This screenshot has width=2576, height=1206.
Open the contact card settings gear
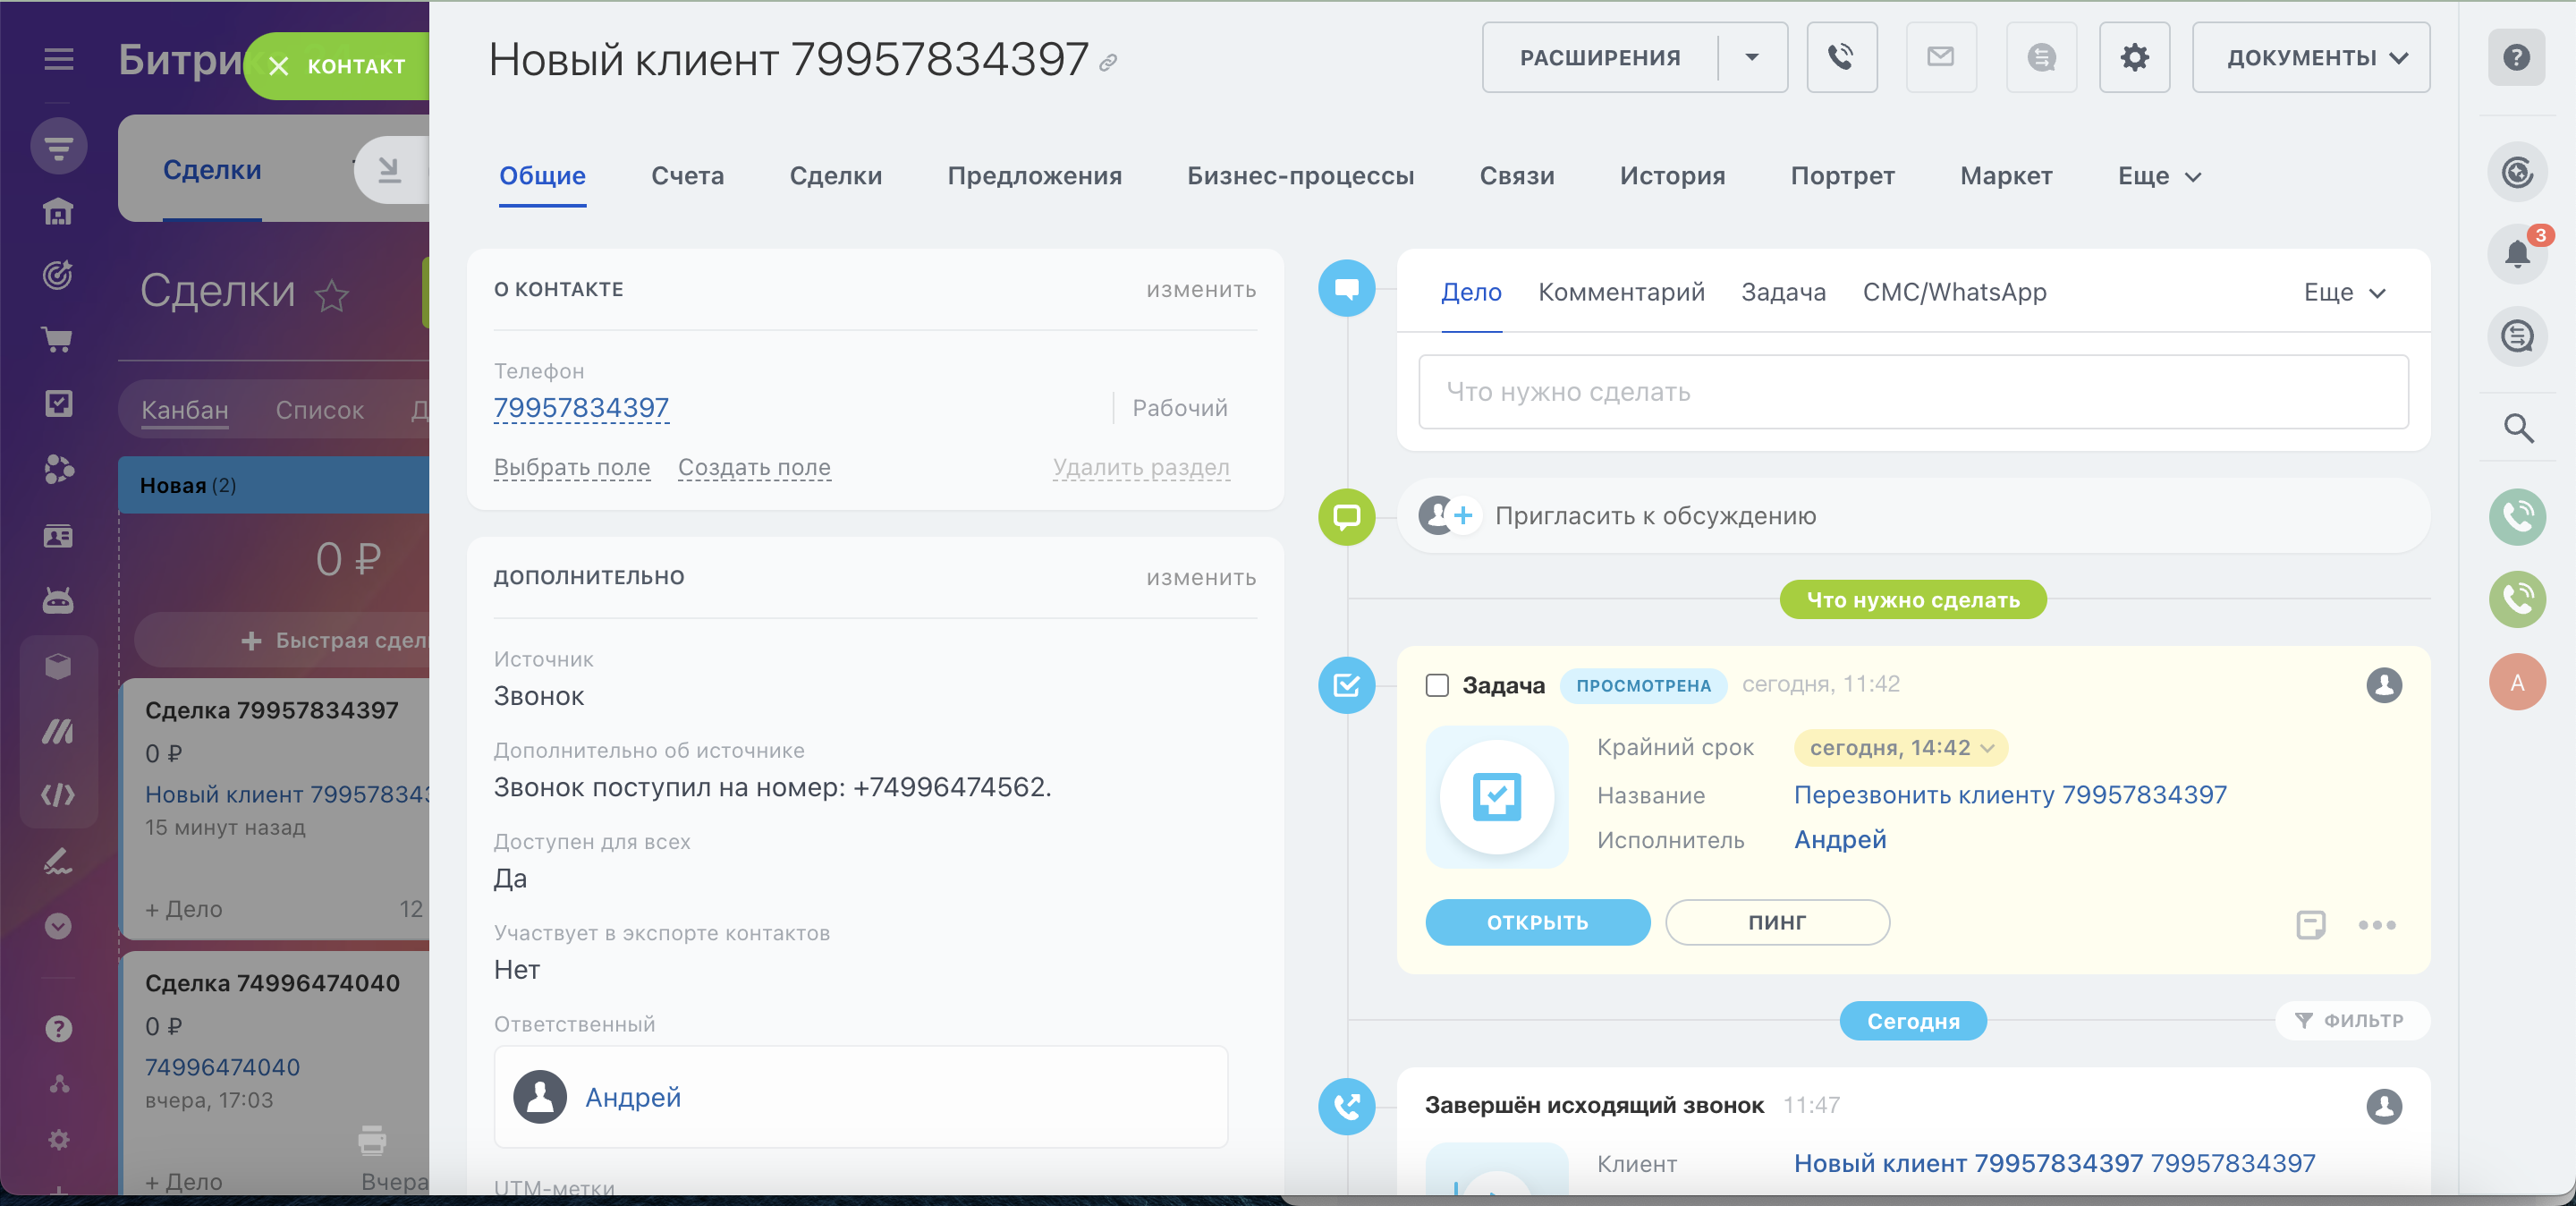pyautogui.click(x=2134, y=57)
